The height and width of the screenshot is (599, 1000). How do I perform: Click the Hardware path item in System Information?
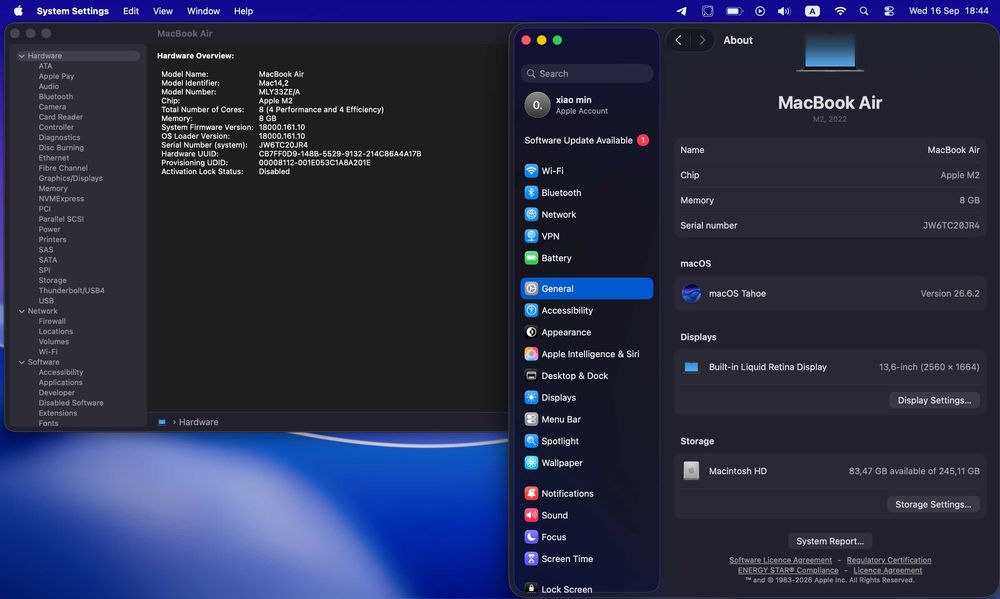[198, 422]
